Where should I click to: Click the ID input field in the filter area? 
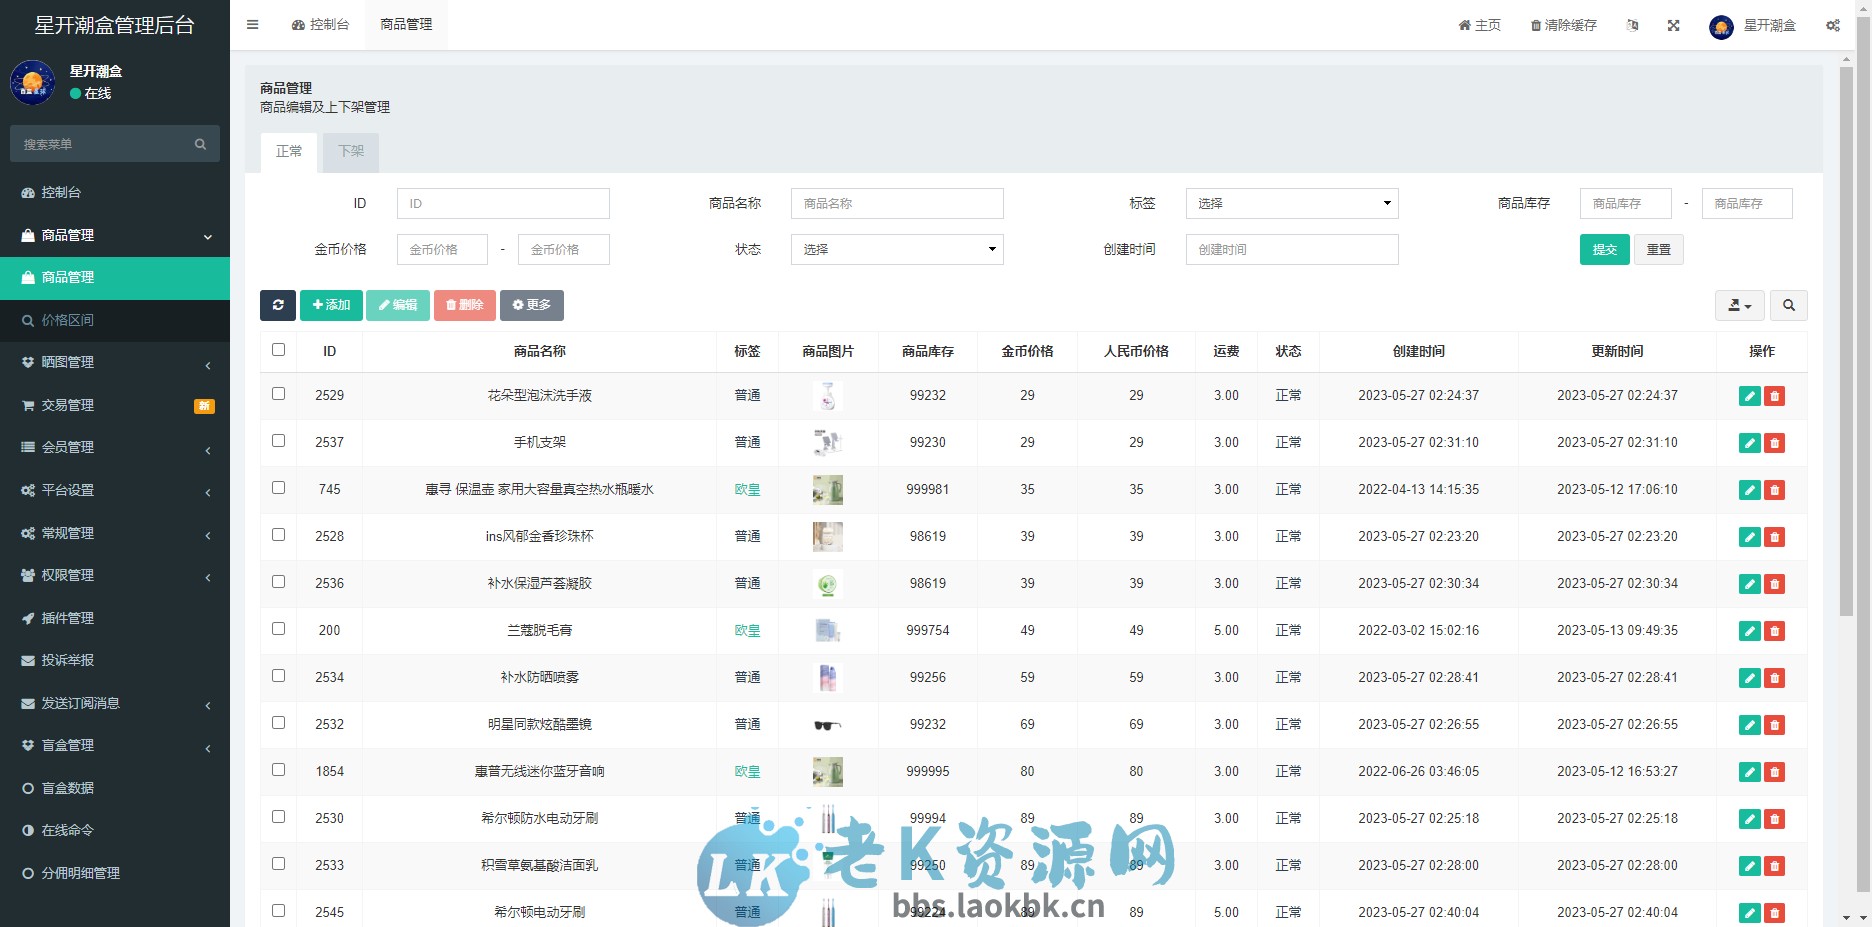click(503, 203)
